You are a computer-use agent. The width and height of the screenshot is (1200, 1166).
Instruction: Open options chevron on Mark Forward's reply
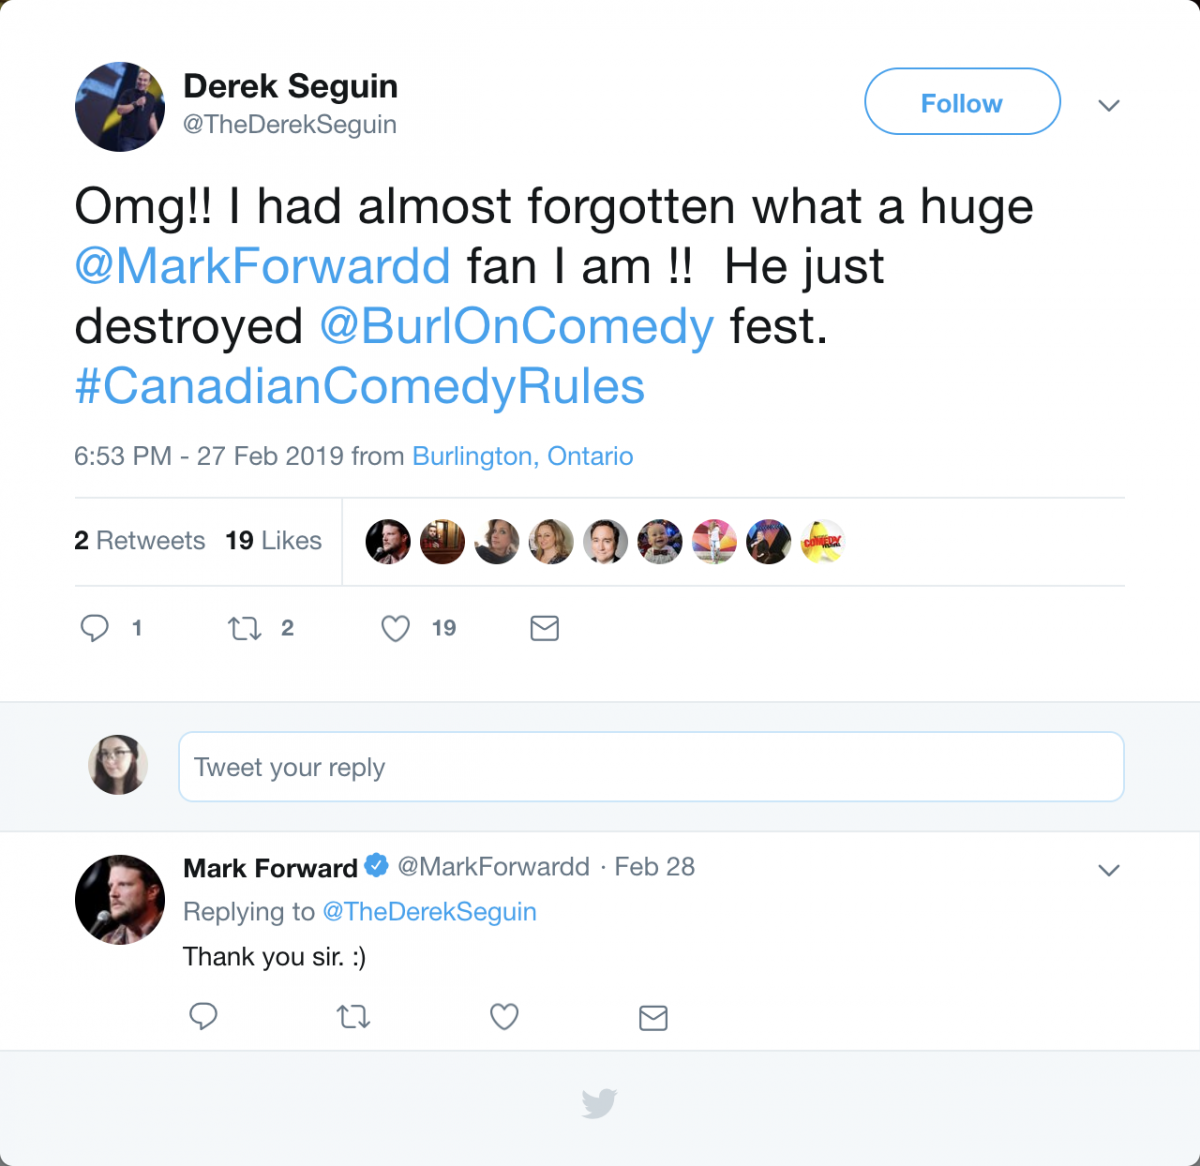pyautogui.click(x=1108, y=870)
